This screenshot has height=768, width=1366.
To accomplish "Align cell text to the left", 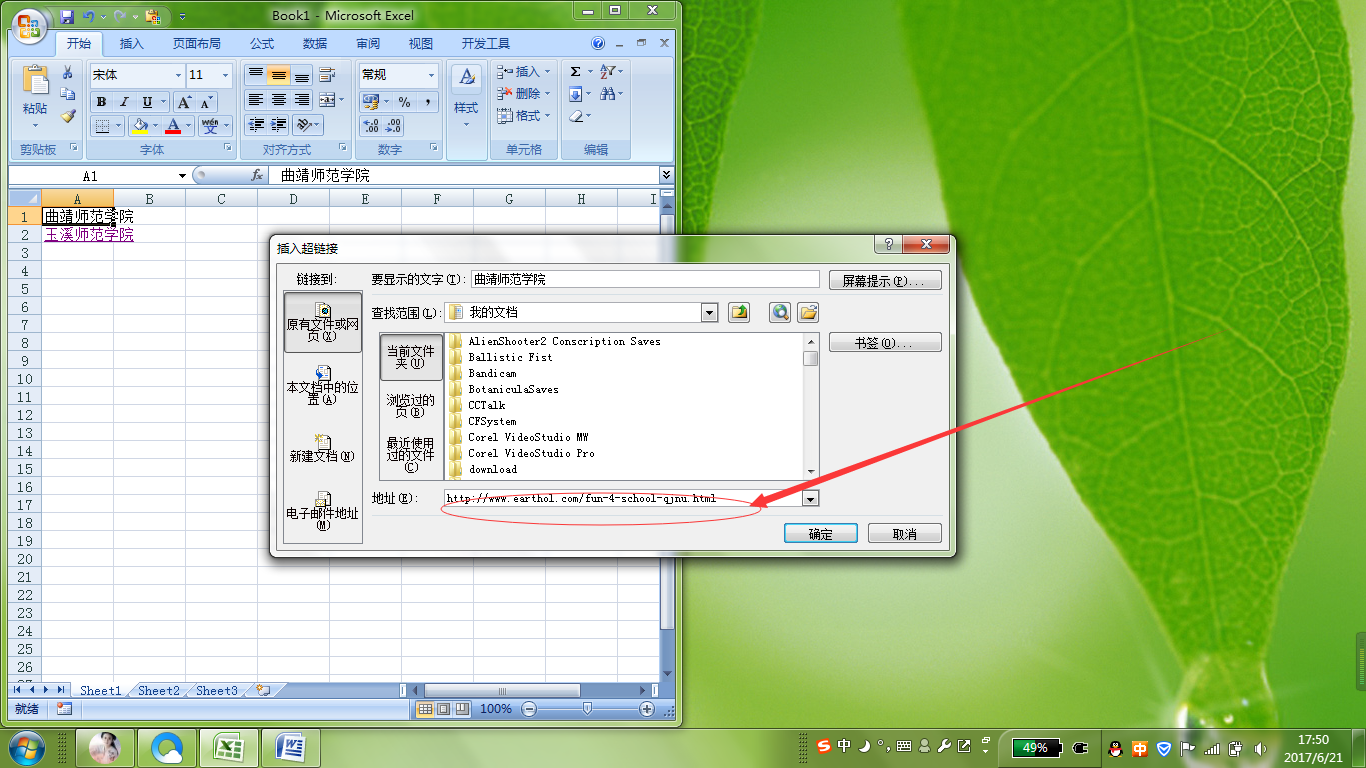I will (x=256, y=100).
